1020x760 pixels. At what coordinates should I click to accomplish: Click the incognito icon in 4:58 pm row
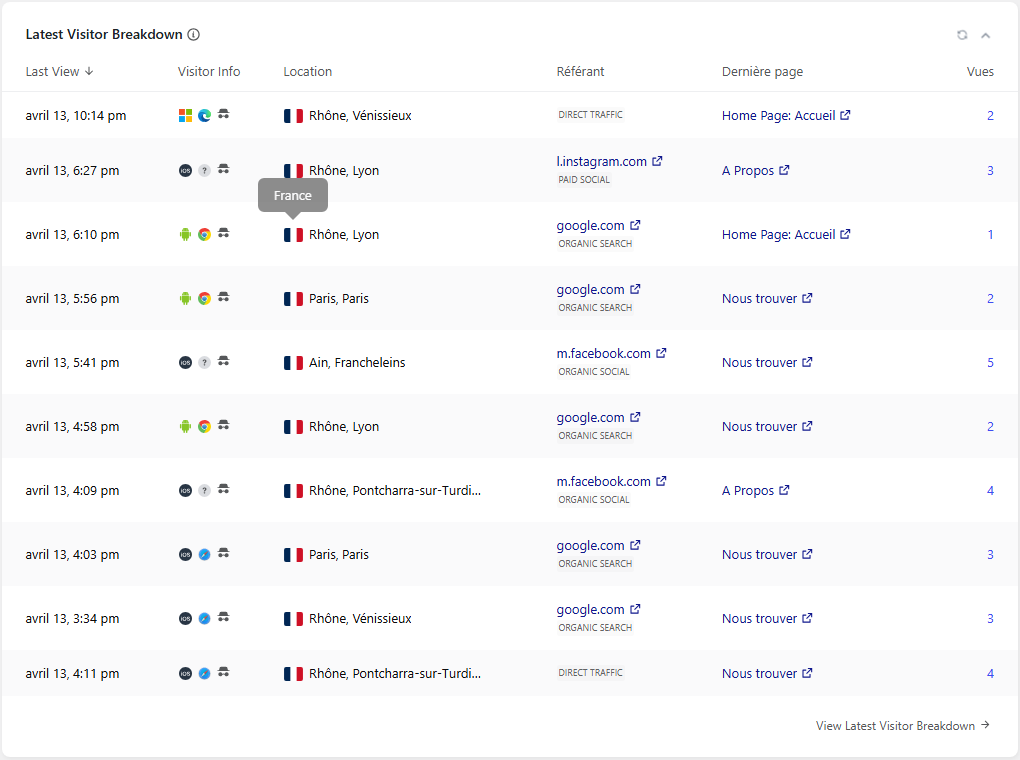(224, 427)
